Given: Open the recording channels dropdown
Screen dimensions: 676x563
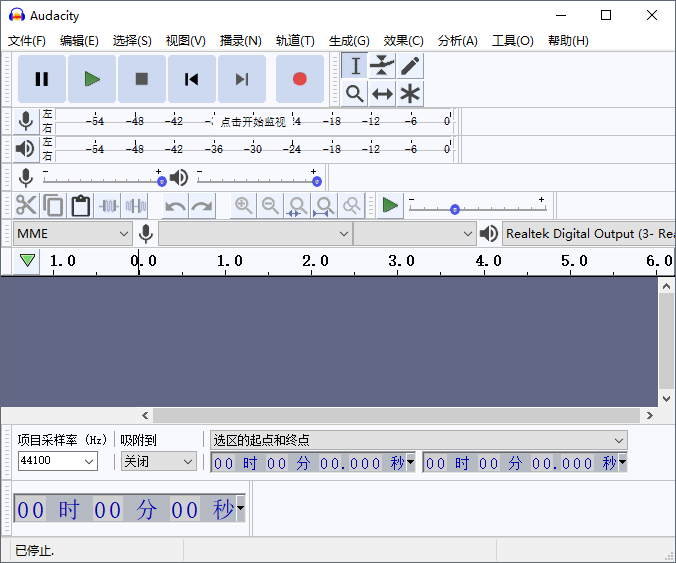Looking at the screenshot, I should click(415, 234).
